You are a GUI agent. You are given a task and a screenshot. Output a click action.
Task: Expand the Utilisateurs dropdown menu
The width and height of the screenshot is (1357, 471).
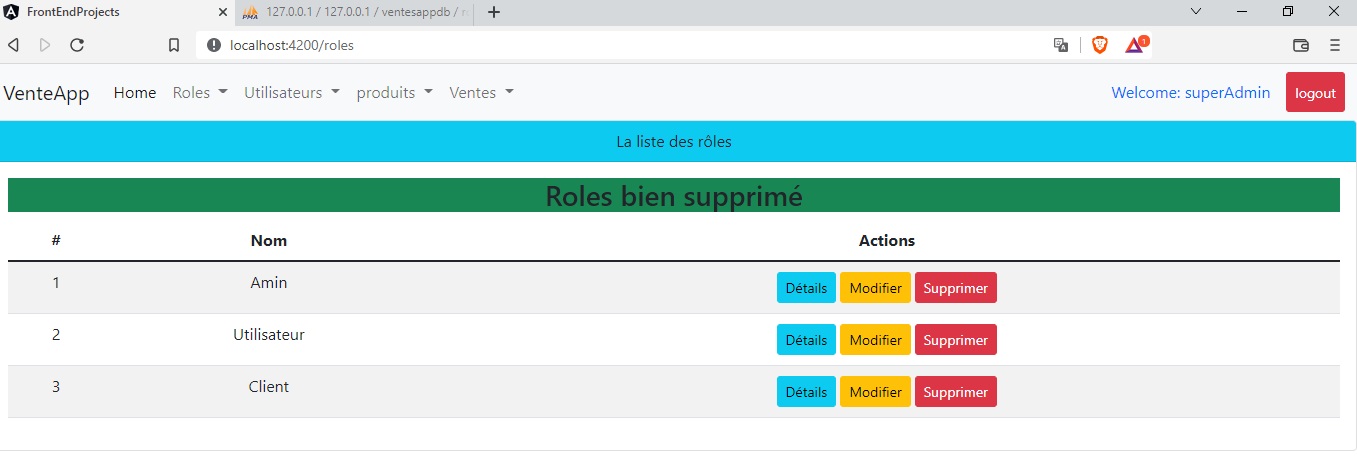pyautogui.click(x=292, y=92)
